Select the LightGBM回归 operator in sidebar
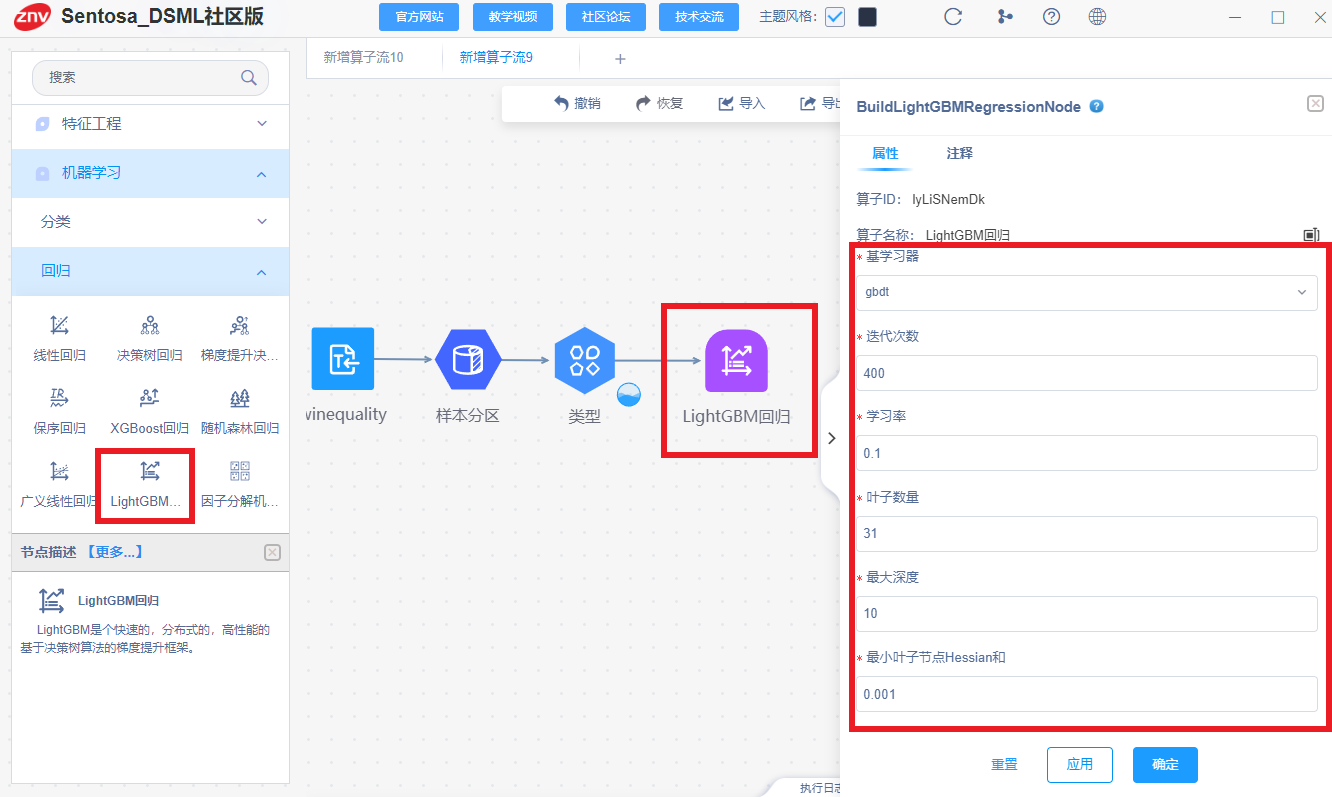Image resolution: width=1332 pixels, height=797 pixels. click(x=150, y=471)
